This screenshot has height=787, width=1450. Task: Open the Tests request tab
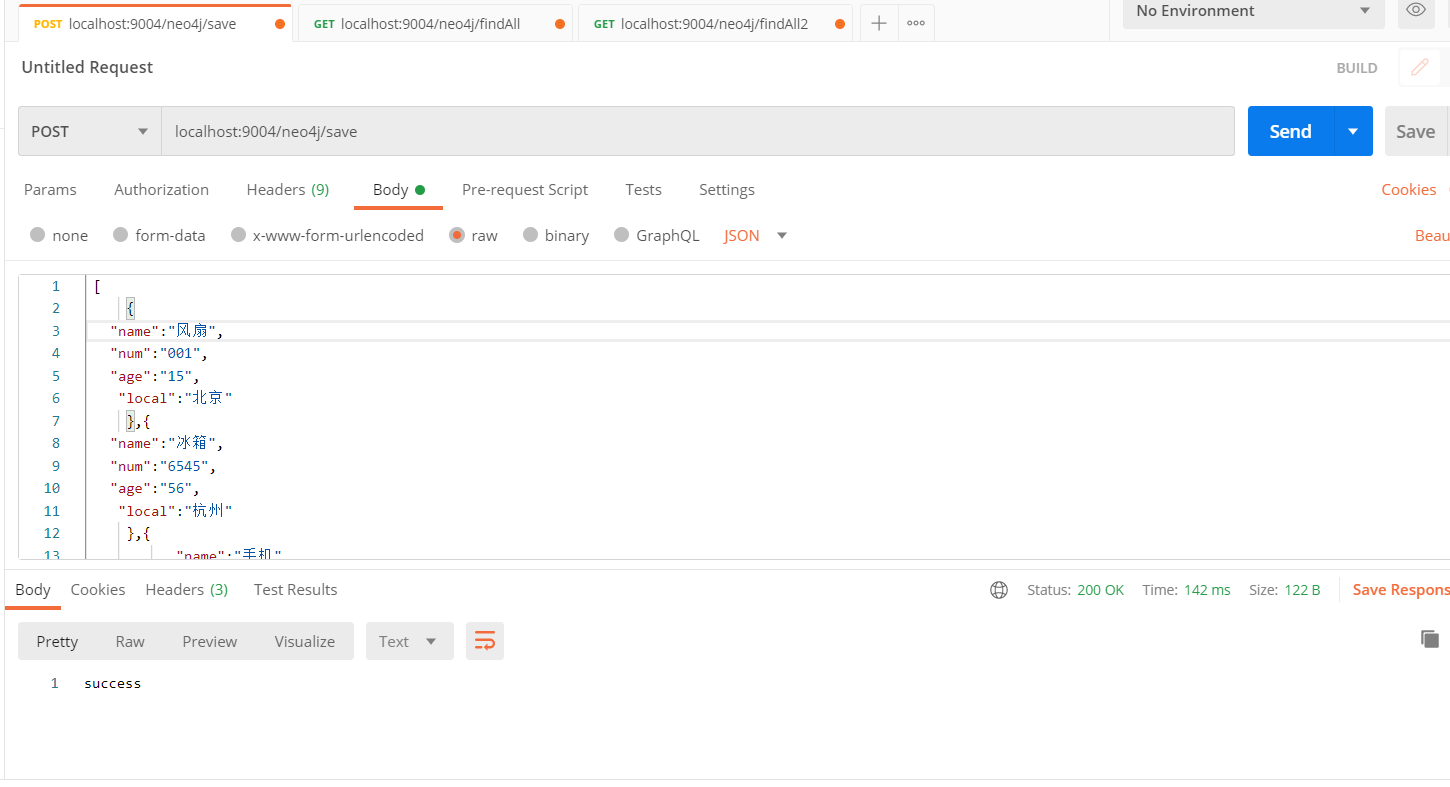pyautogui.click(x=643, y=190)
